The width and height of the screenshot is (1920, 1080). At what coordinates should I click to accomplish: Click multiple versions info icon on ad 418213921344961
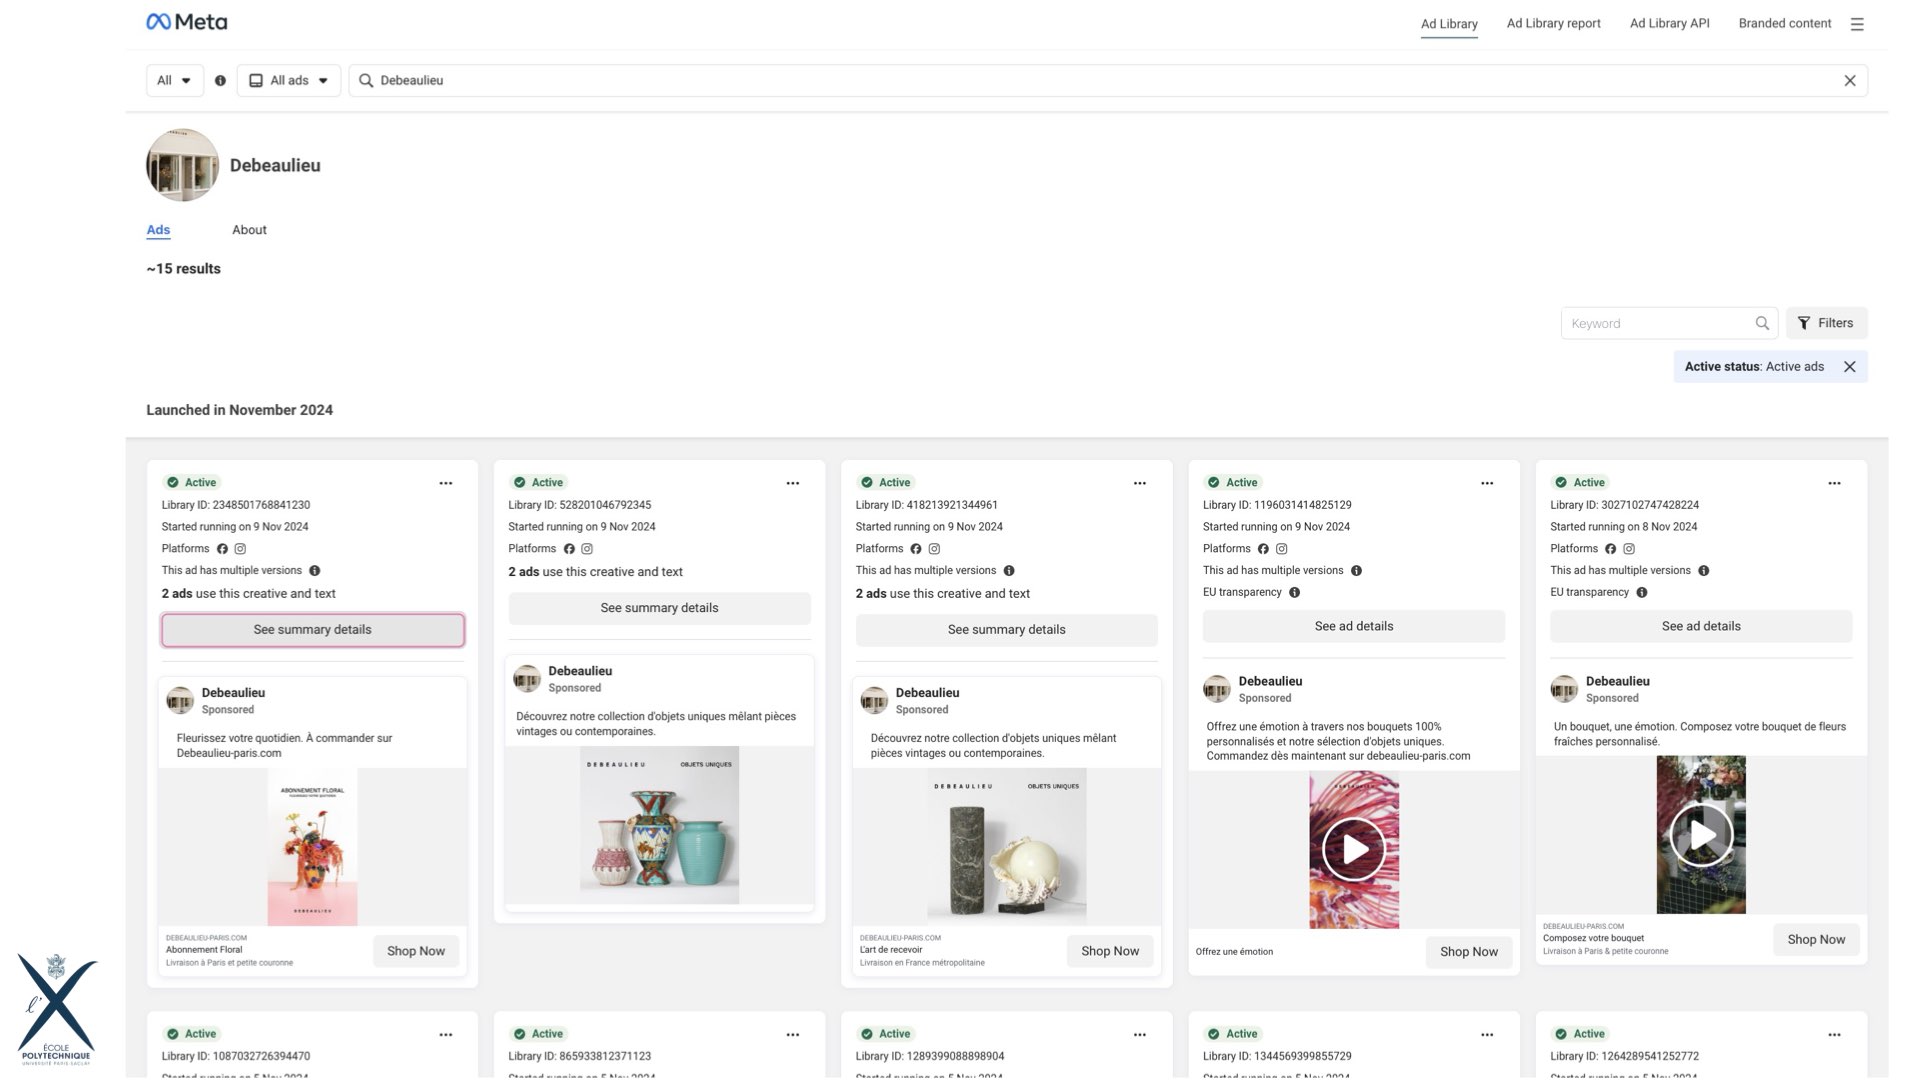1009,571
